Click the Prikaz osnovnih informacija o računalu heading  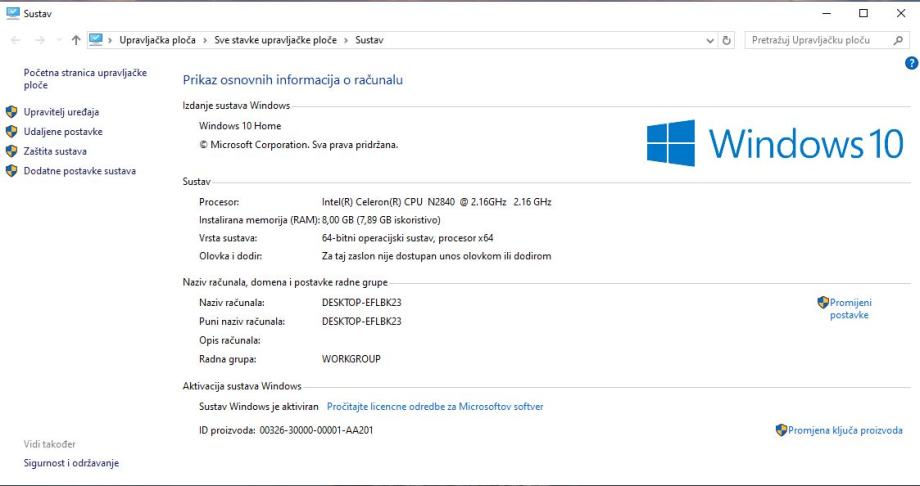pos(293,80)
